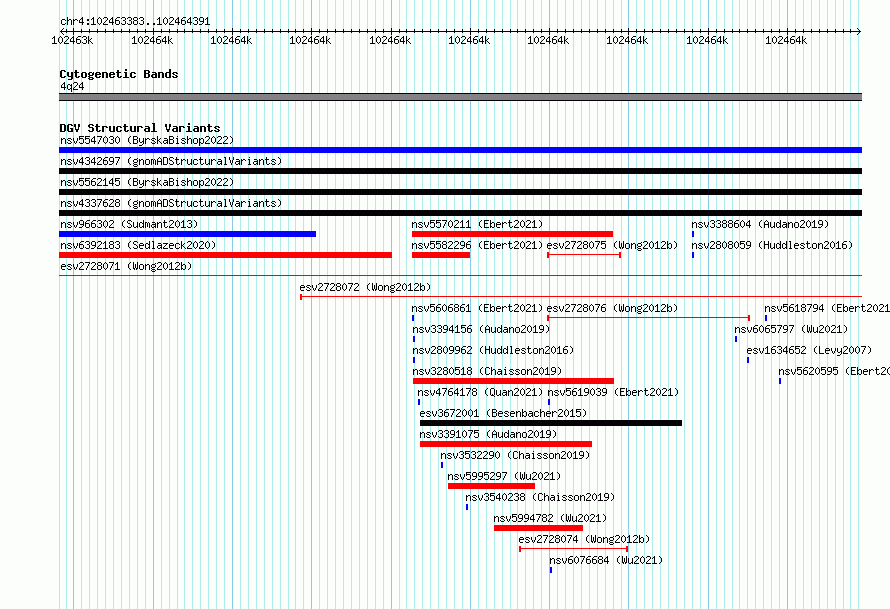
Task: Click the esv2728076 thin red span
Action: pos(649,318)
